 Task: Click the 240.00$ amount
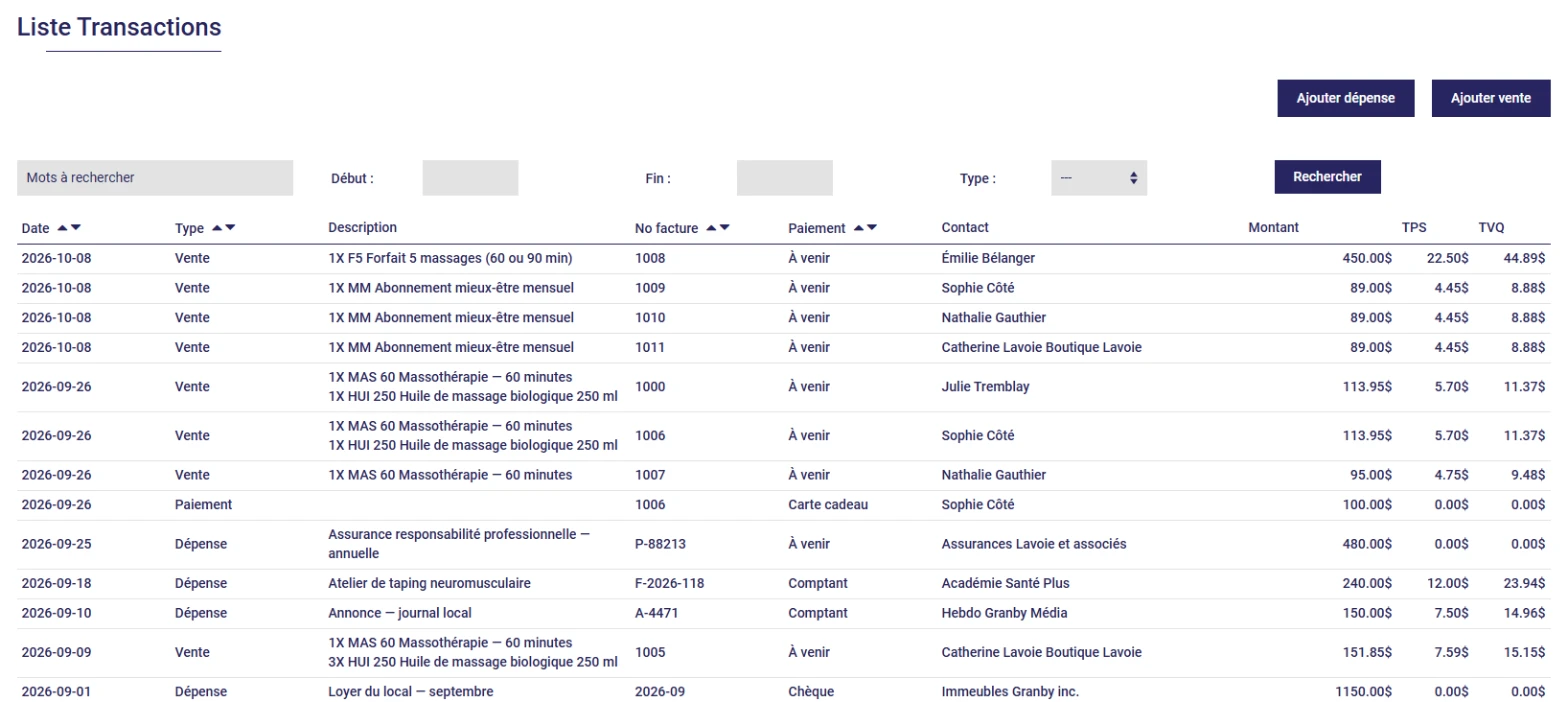[x=1367, y=583]
